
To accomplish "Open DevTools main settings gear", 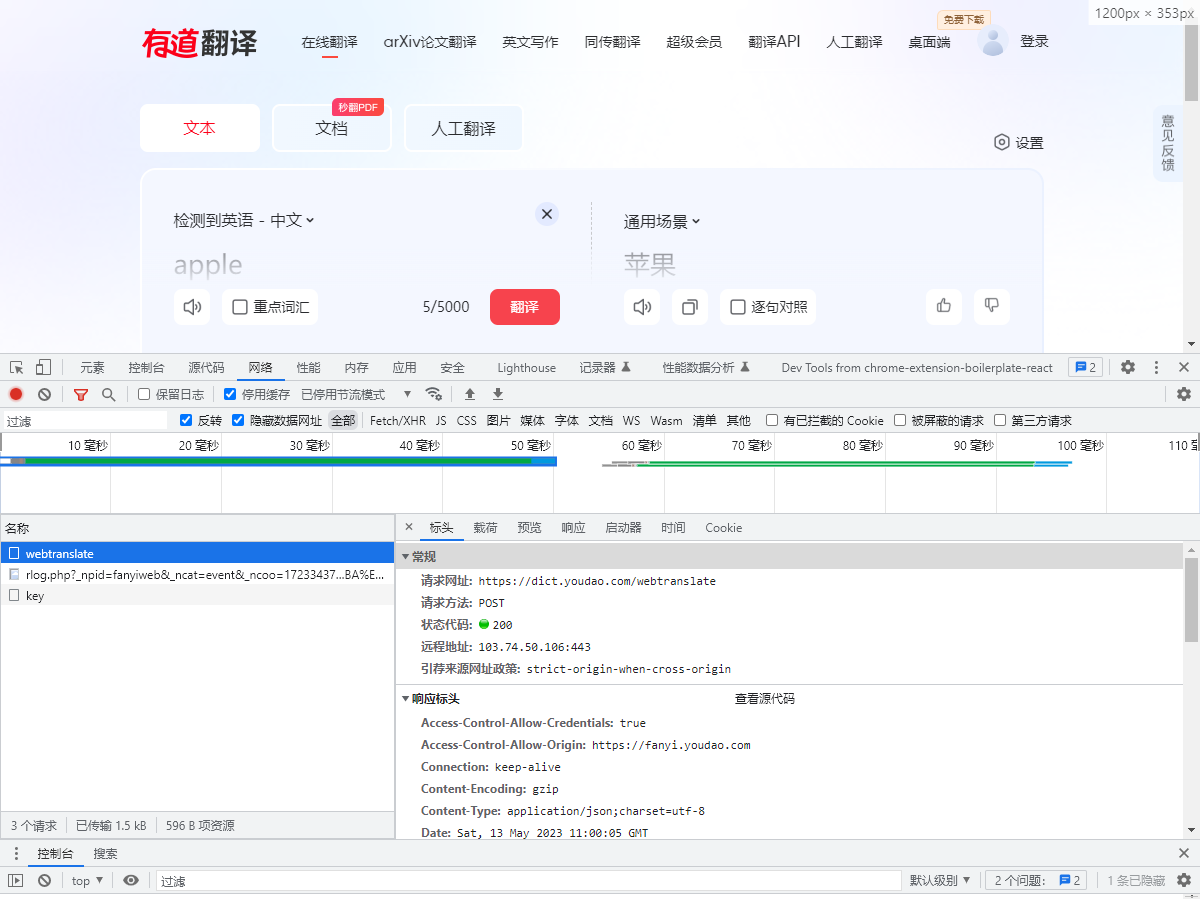I will (x=1128, y=367).
